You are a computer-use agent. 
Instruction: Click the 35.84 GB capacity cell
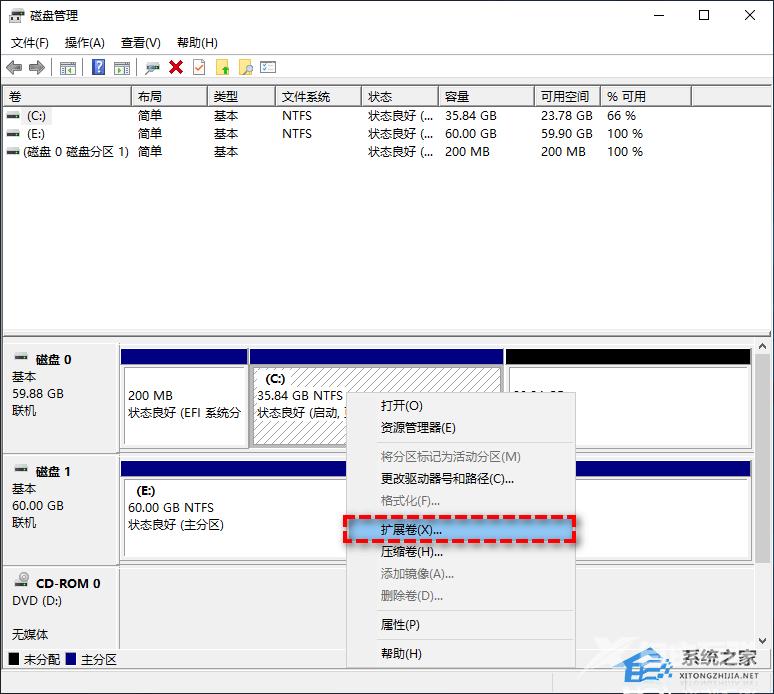click(x=471, y=116)
